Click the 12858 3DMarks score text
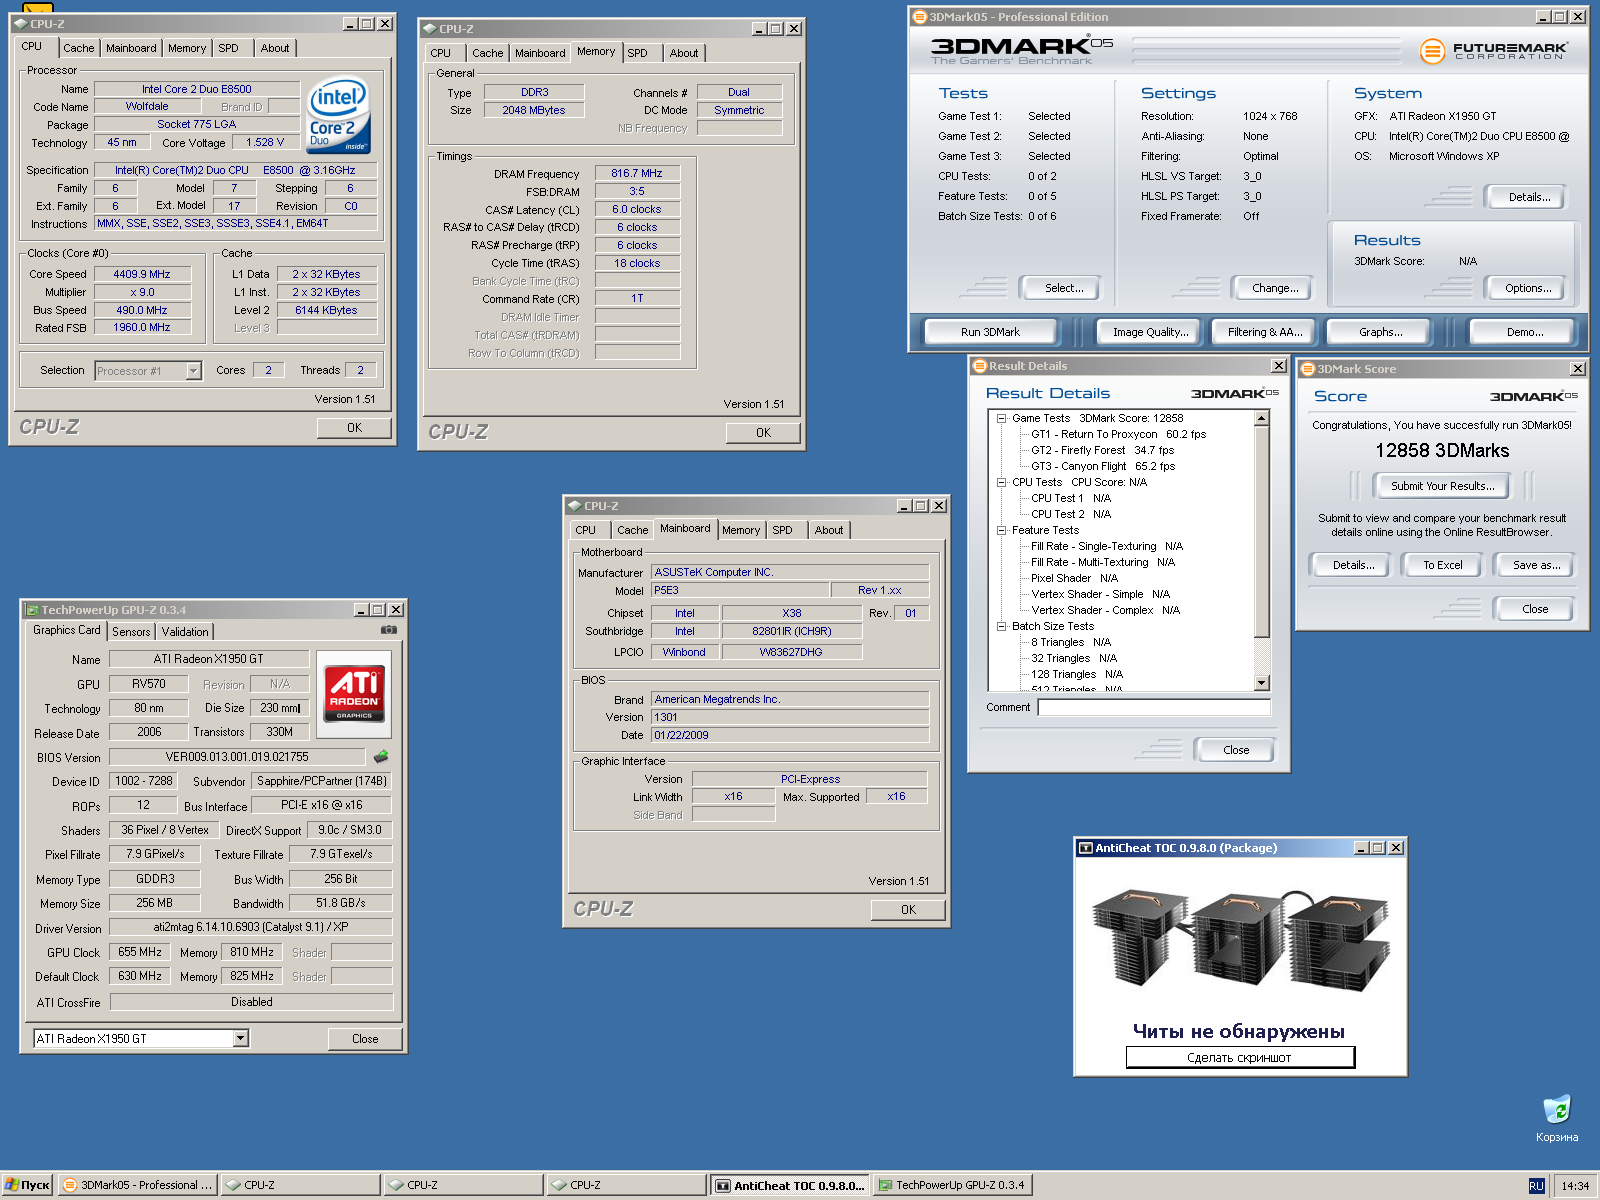 pyautogui.click(x=1442, y=451)
